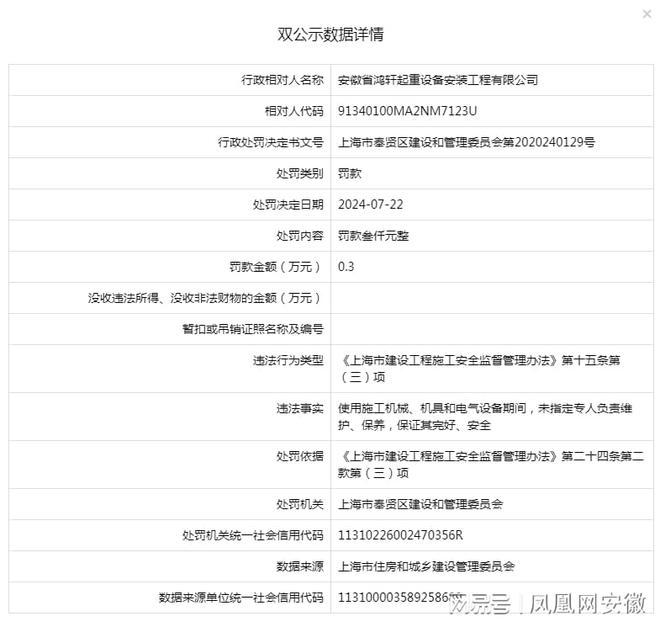
Task: Select the 数据来源 label
Action: point(300,566)
